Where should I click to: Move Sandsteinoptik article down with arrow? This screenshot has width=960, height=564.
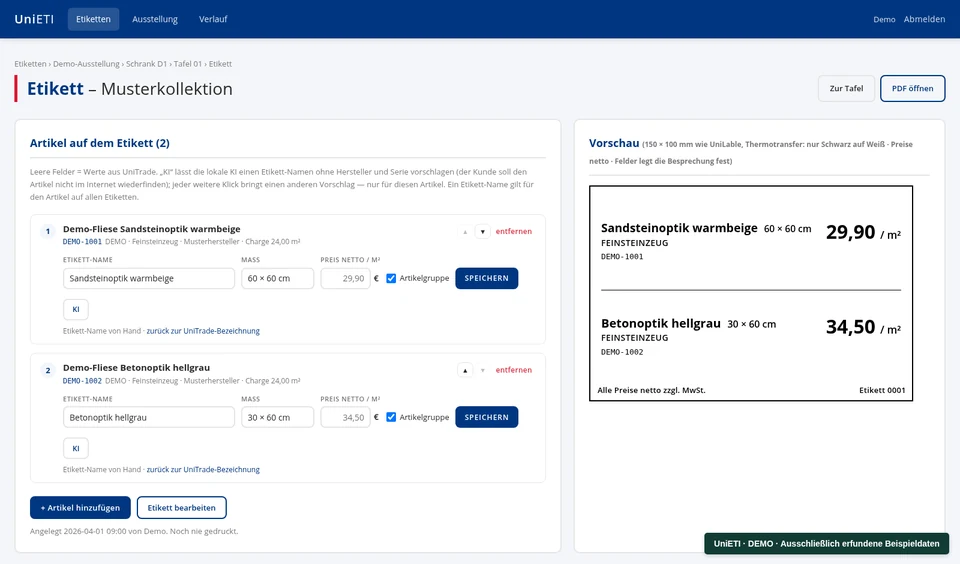pos(482,231)
